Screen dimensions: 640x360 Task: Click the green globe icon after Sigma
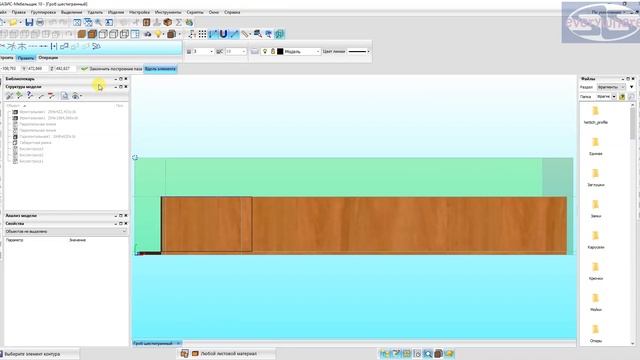coord(189,22)
